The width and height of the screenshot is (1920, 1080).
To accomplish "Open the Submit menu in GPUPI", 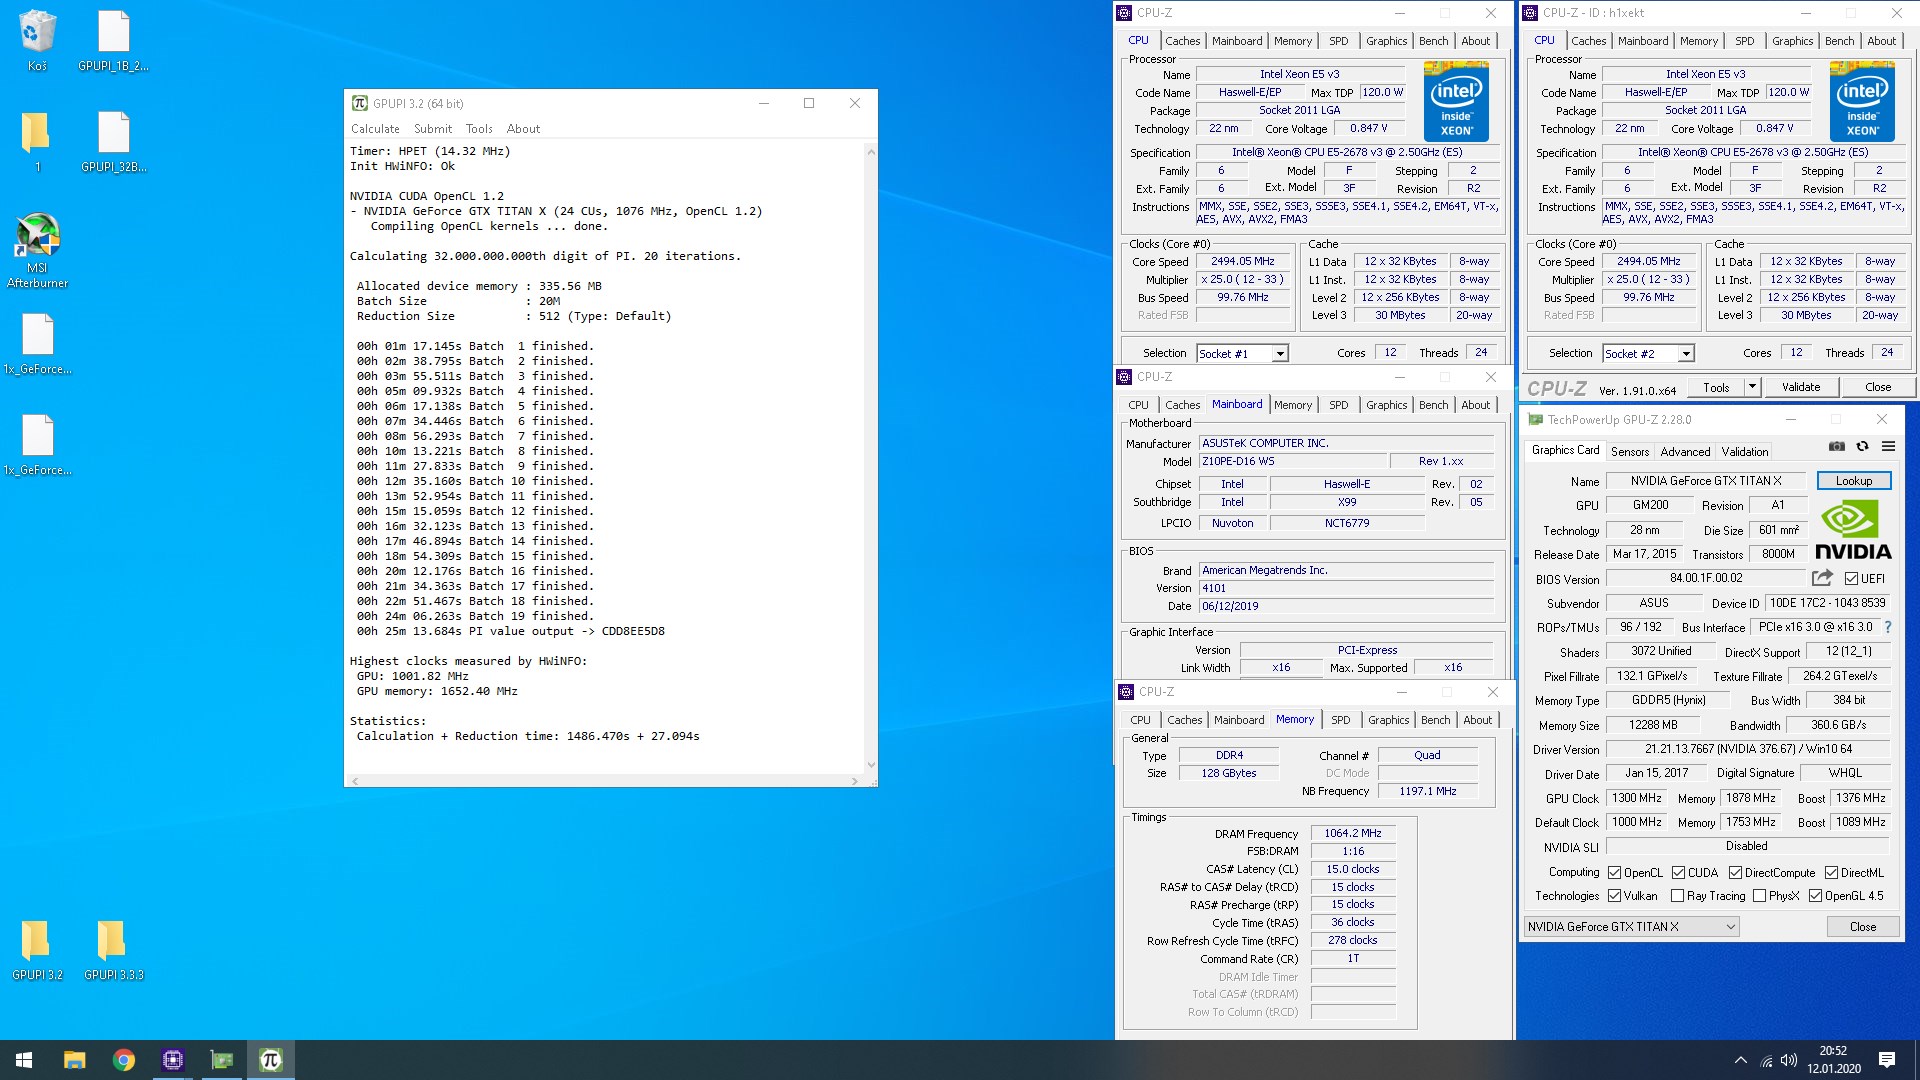I will point(433,129).
